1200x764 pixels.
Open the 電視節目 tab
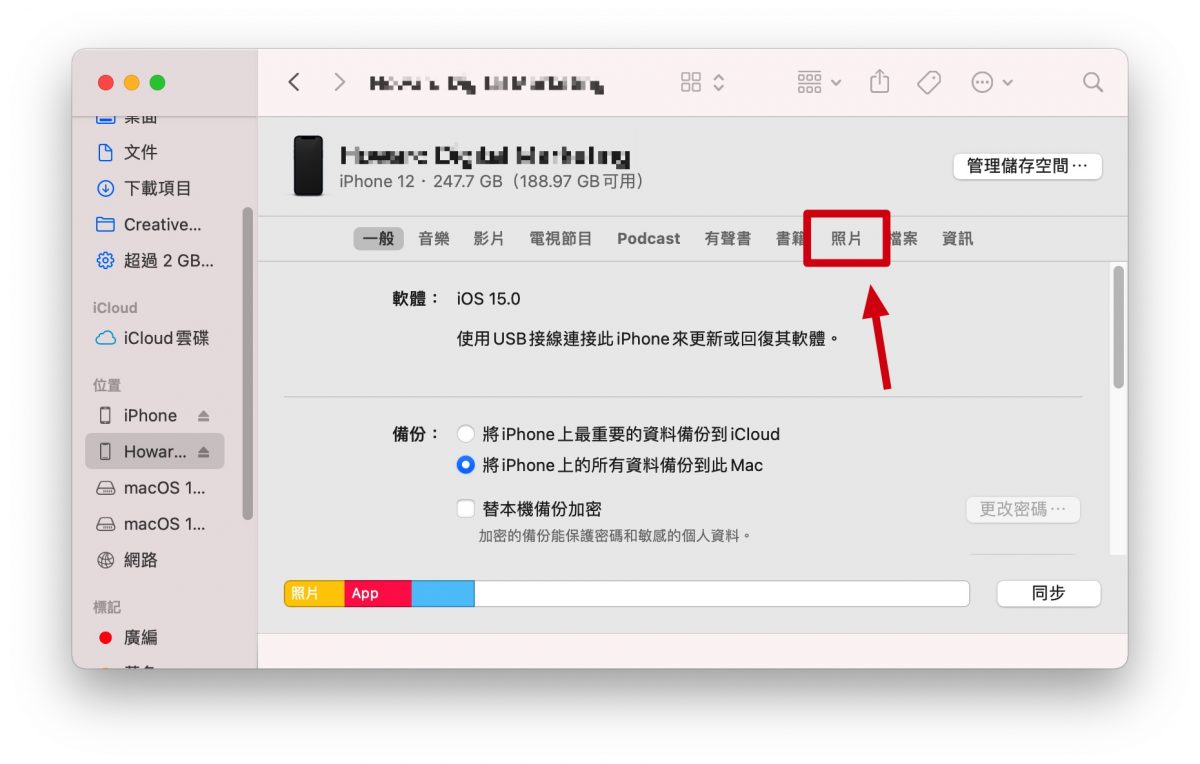[x=561, y=238]
